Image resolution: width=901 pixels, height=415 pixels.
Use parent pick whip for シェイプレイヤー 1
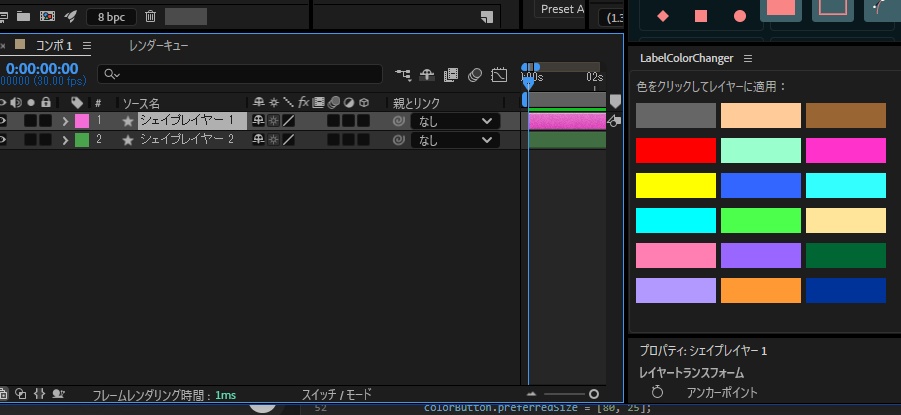(398, 121)
